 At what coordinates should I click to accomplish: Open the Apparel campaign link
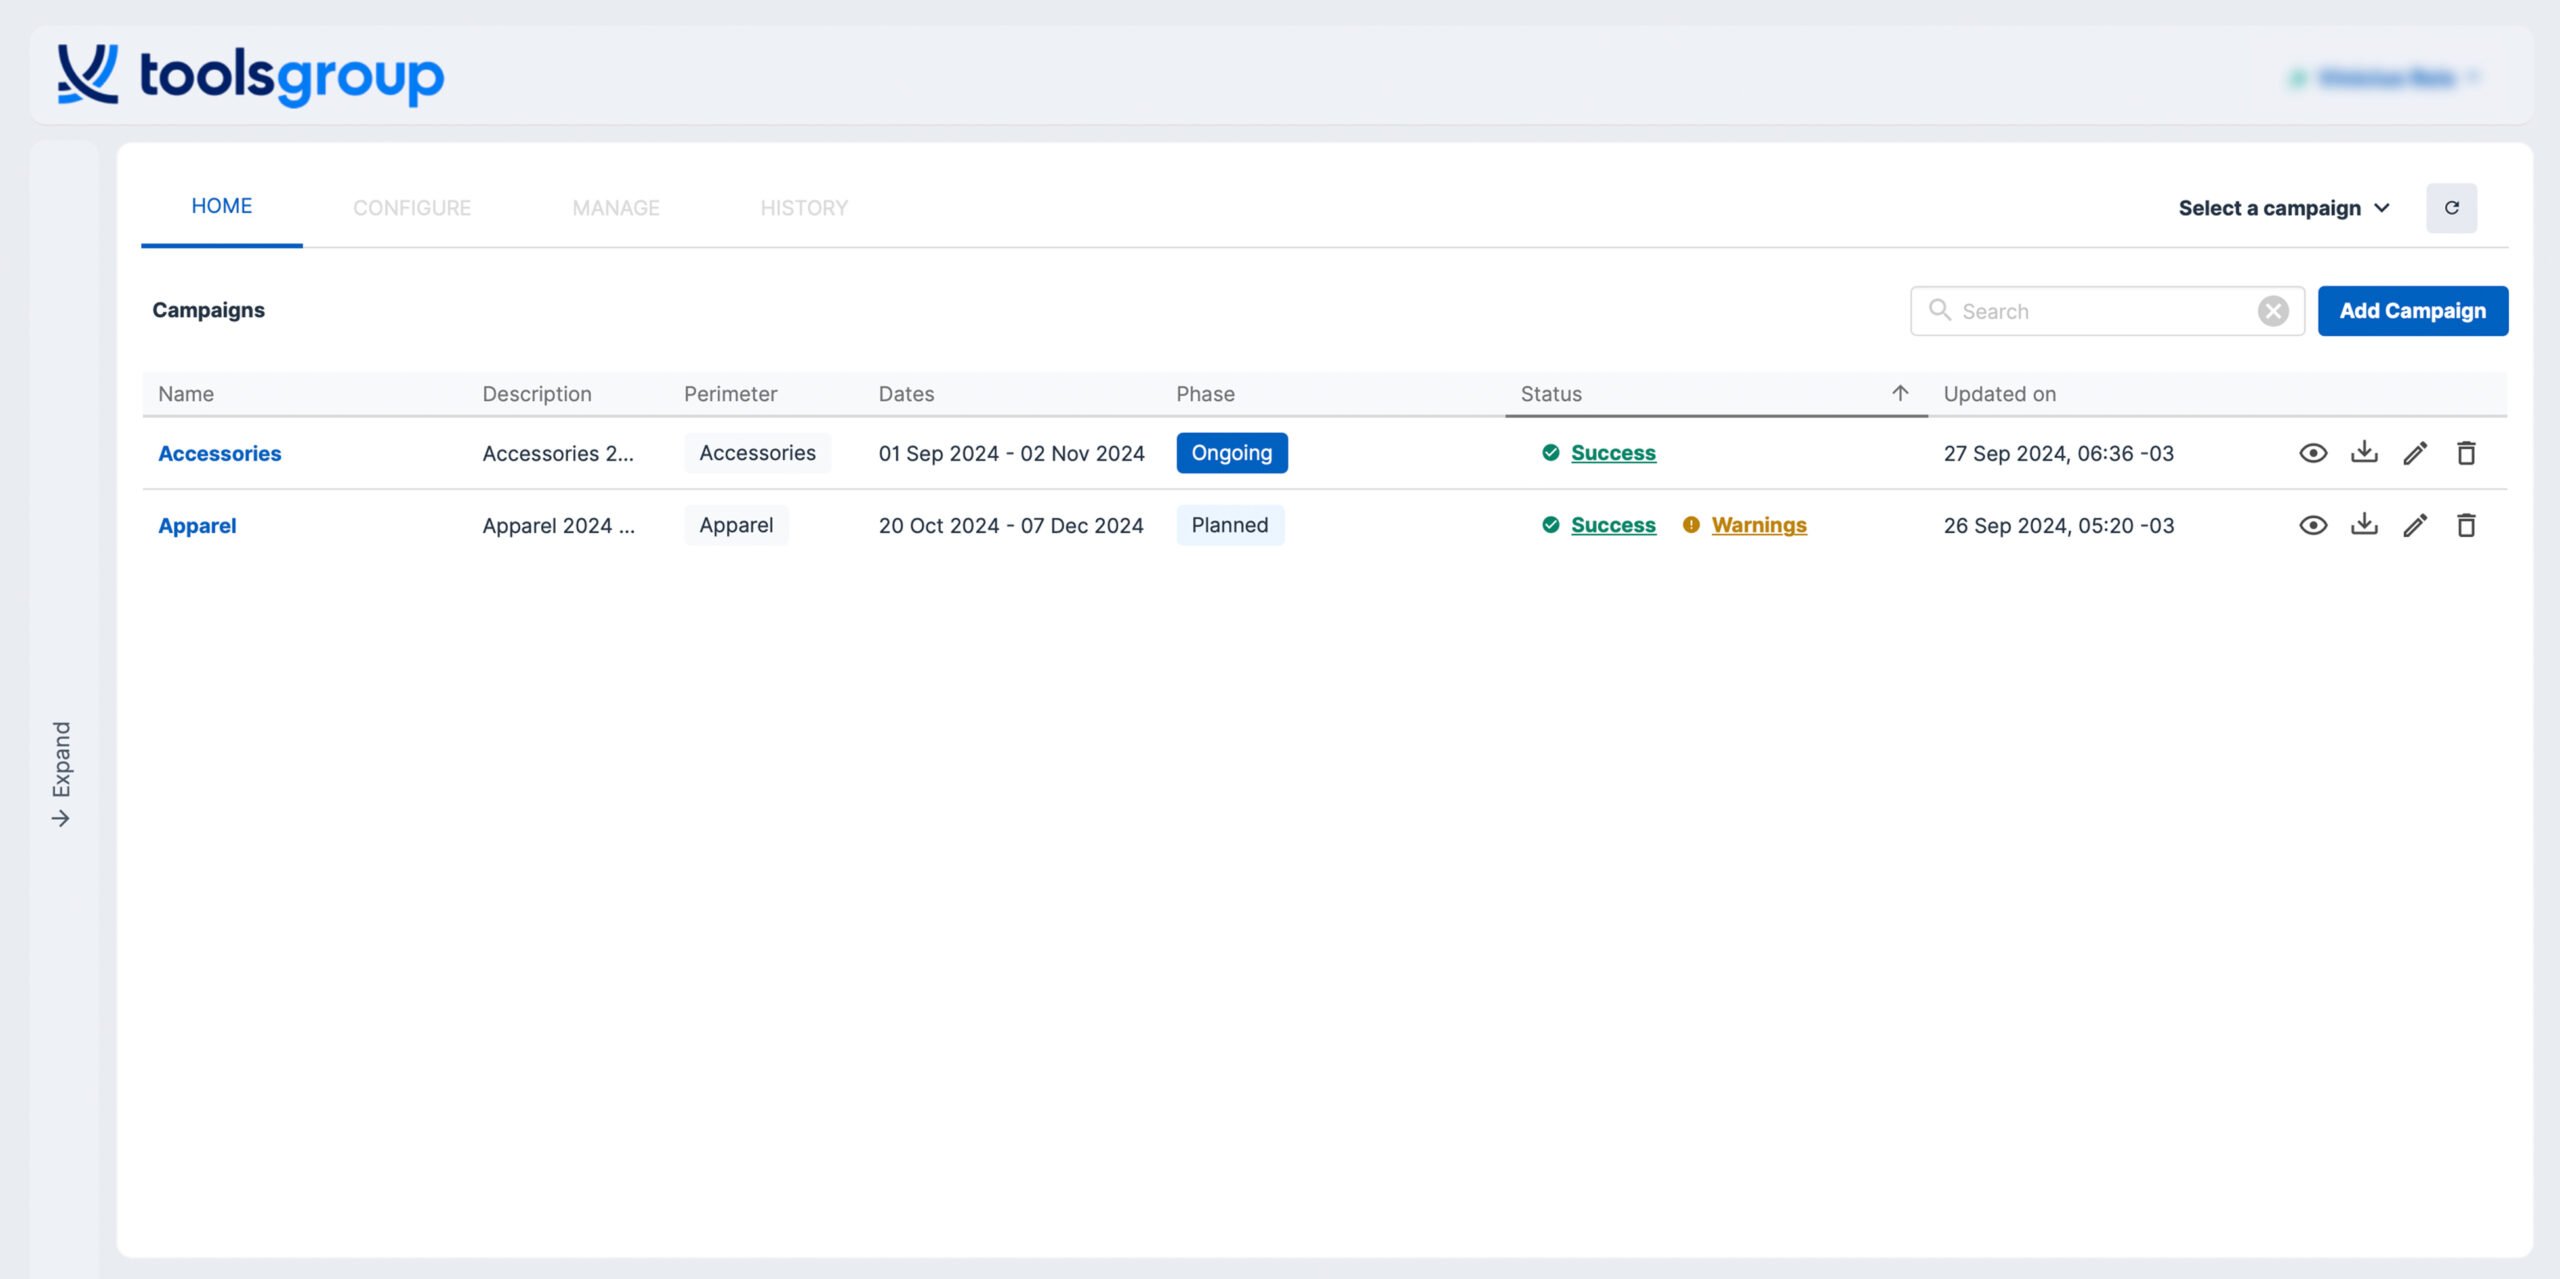[197, 525]
